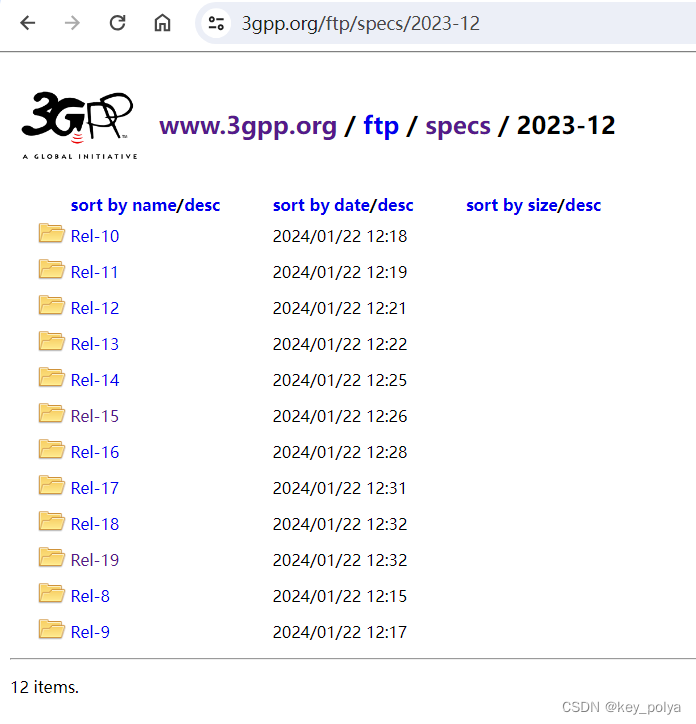Click the date 2024/01/22 12:28
The height and width of the screenshot is (724, 696).
[340, 452]
